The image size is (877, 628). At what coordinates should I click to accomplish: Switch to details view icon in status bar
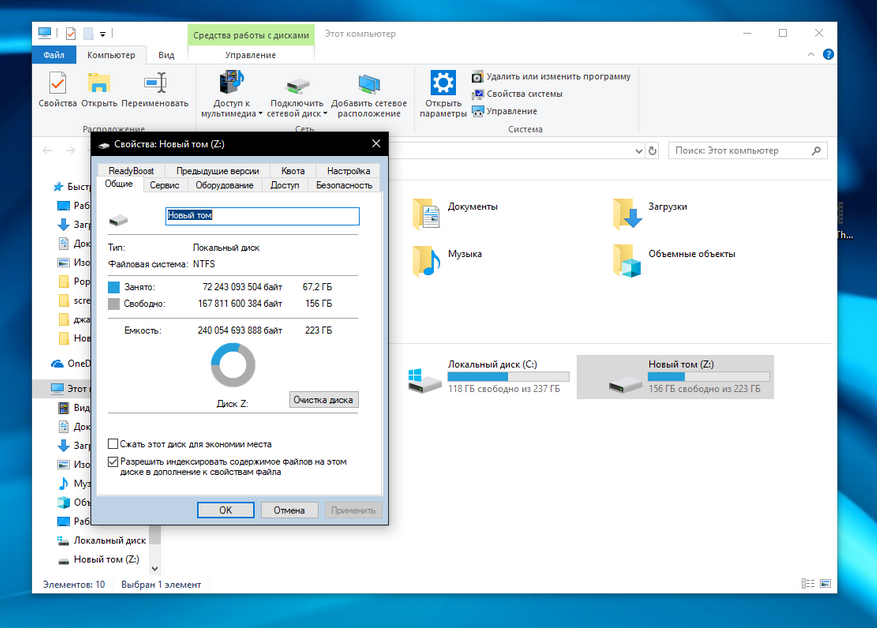(808, 584)
